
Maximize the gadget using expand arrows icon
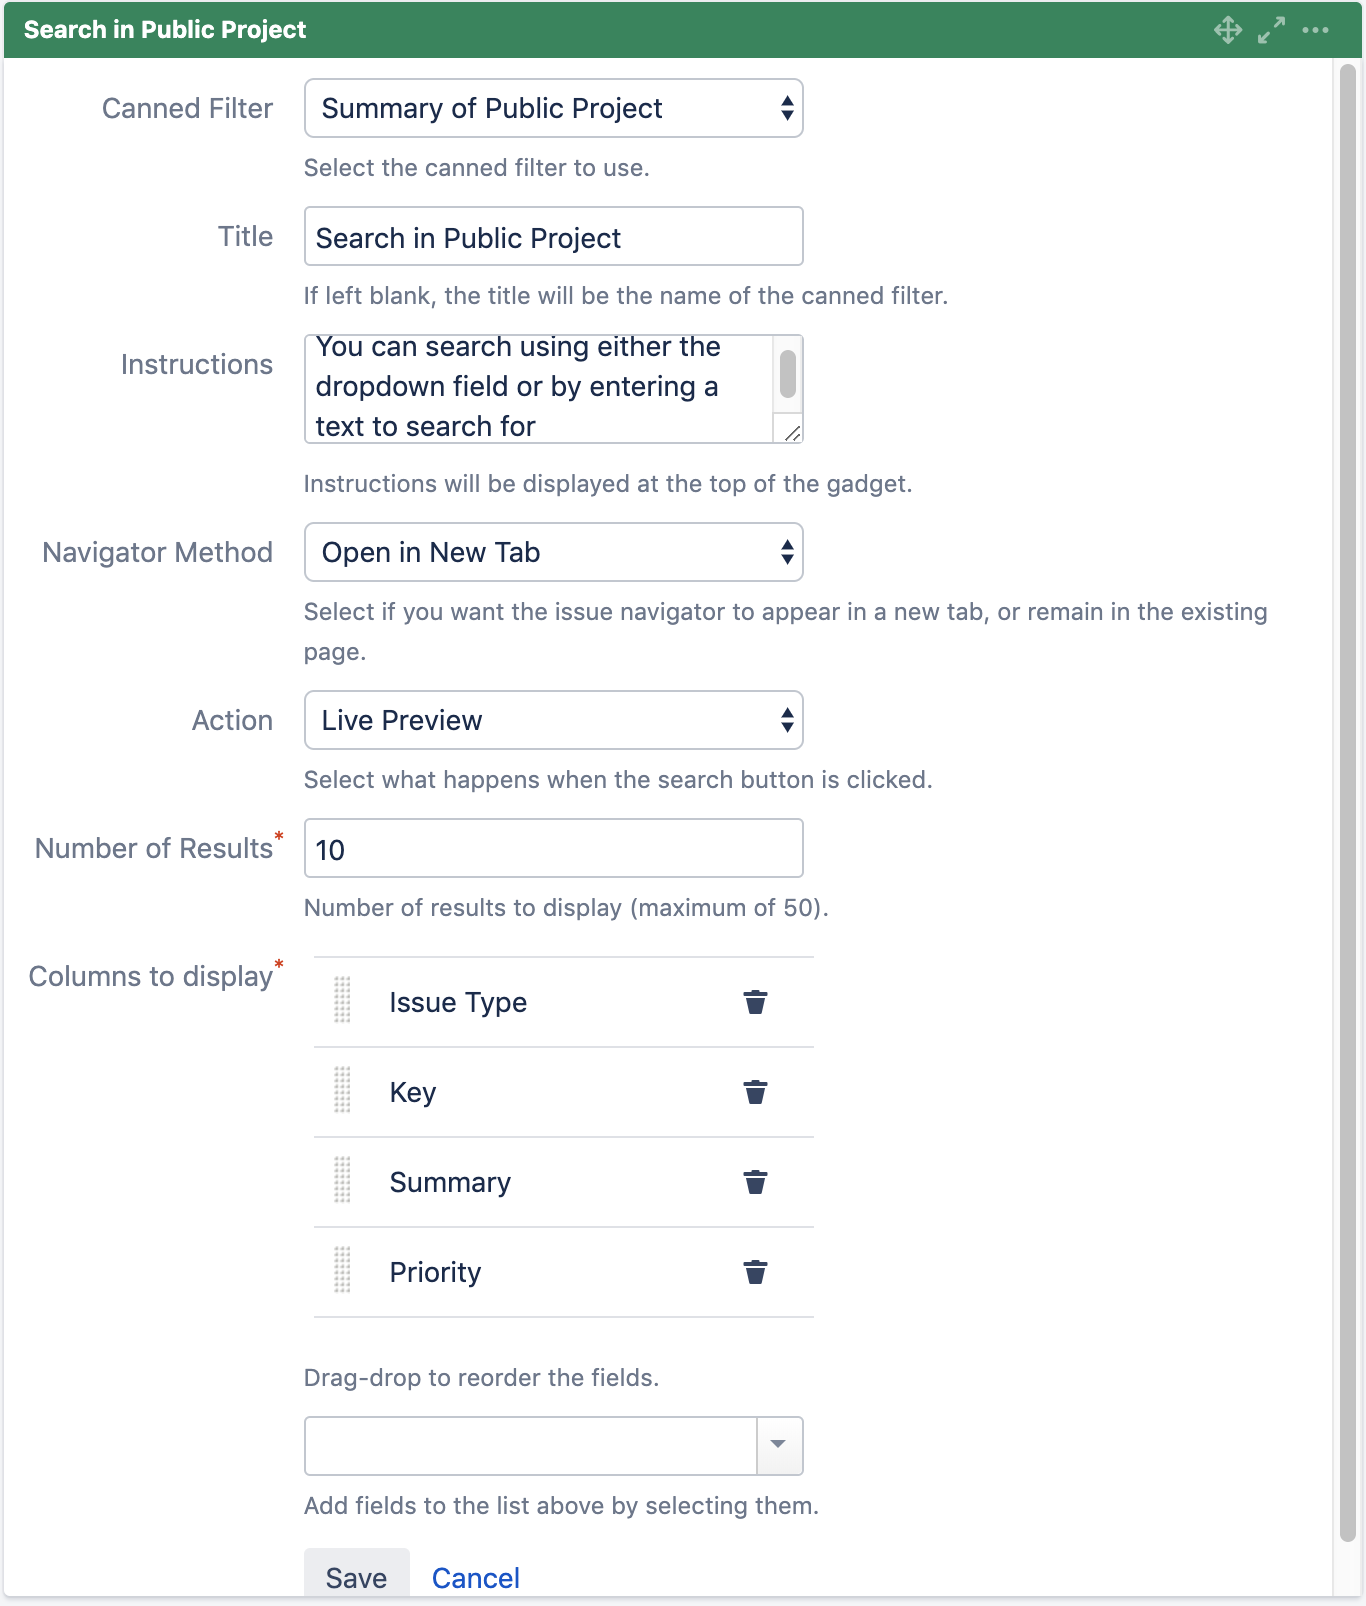1271,30
